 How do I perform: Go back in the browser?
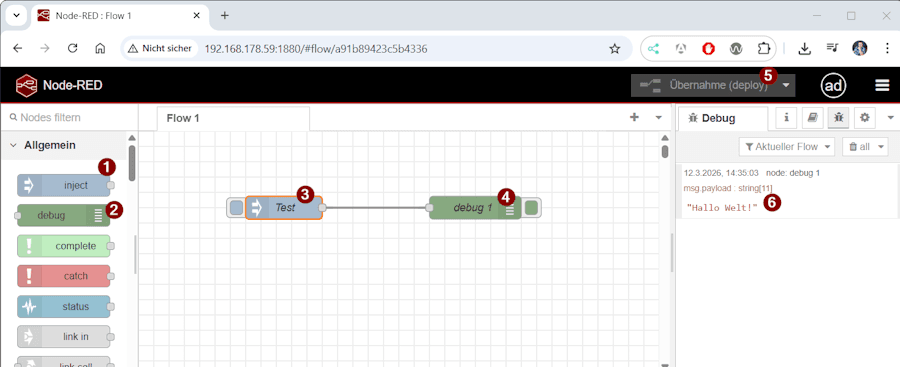tap(17, 49)
